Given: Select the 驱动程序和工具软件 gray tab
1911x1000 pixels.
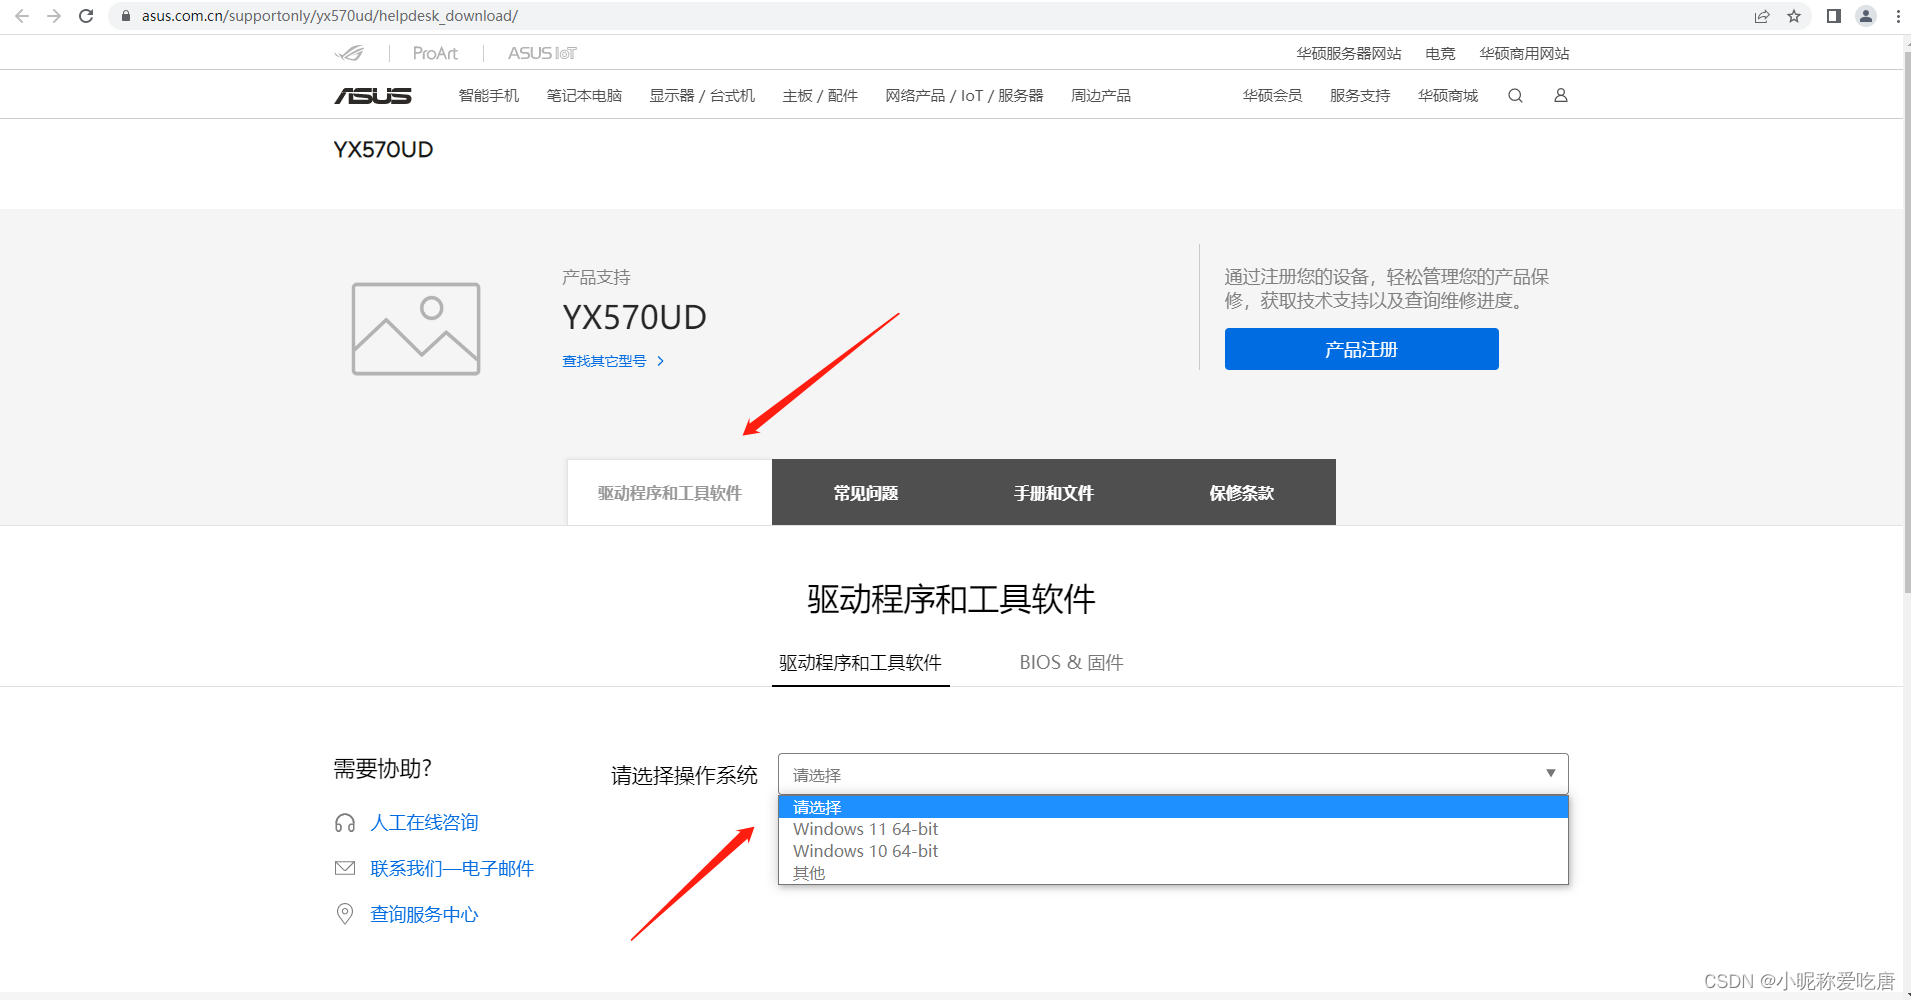Looking at the screenshot, I should pos(670,492).
